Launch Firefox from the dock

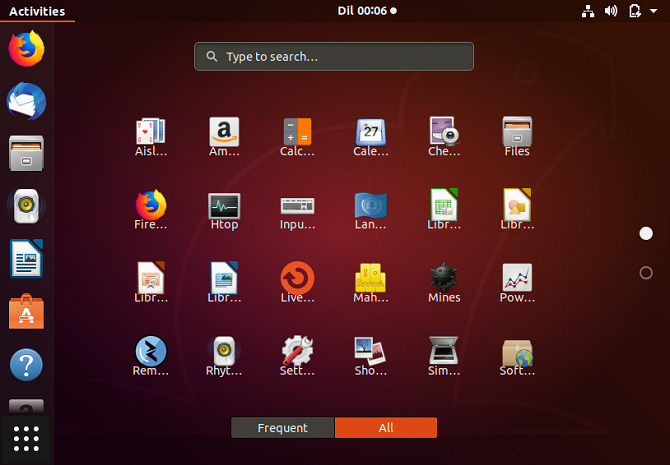26,49
